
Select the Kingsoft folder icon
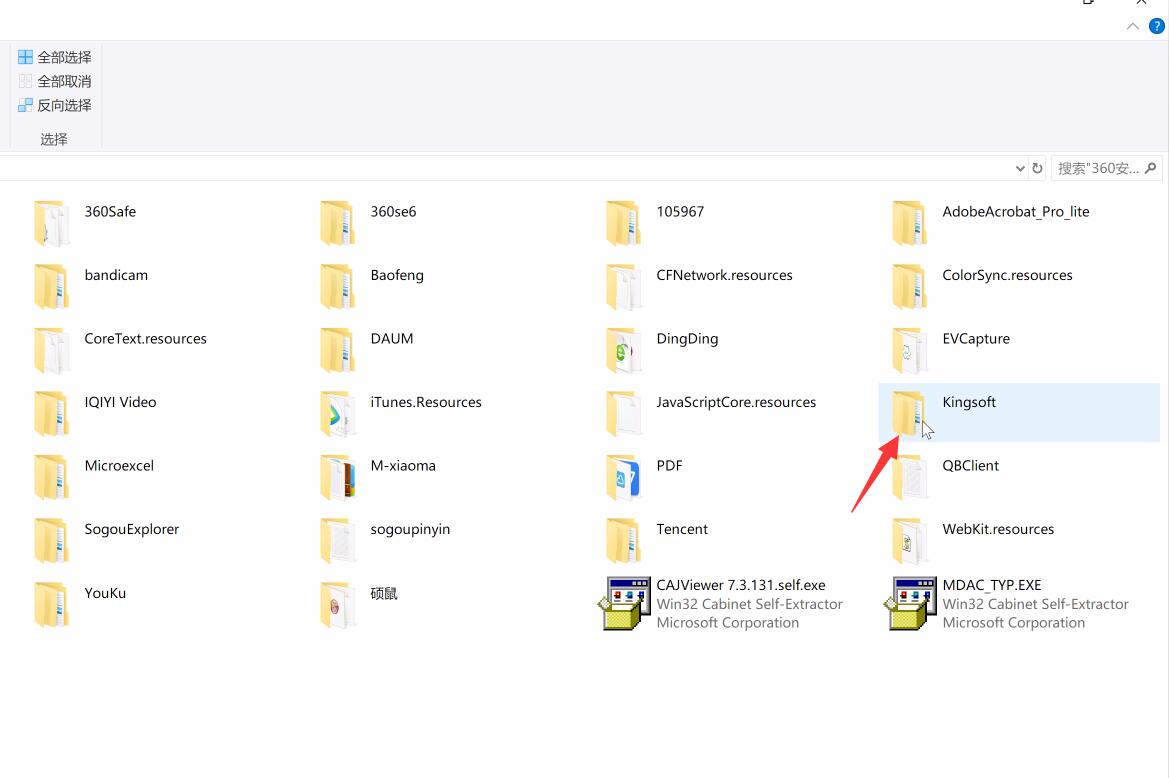coord(910,413)
